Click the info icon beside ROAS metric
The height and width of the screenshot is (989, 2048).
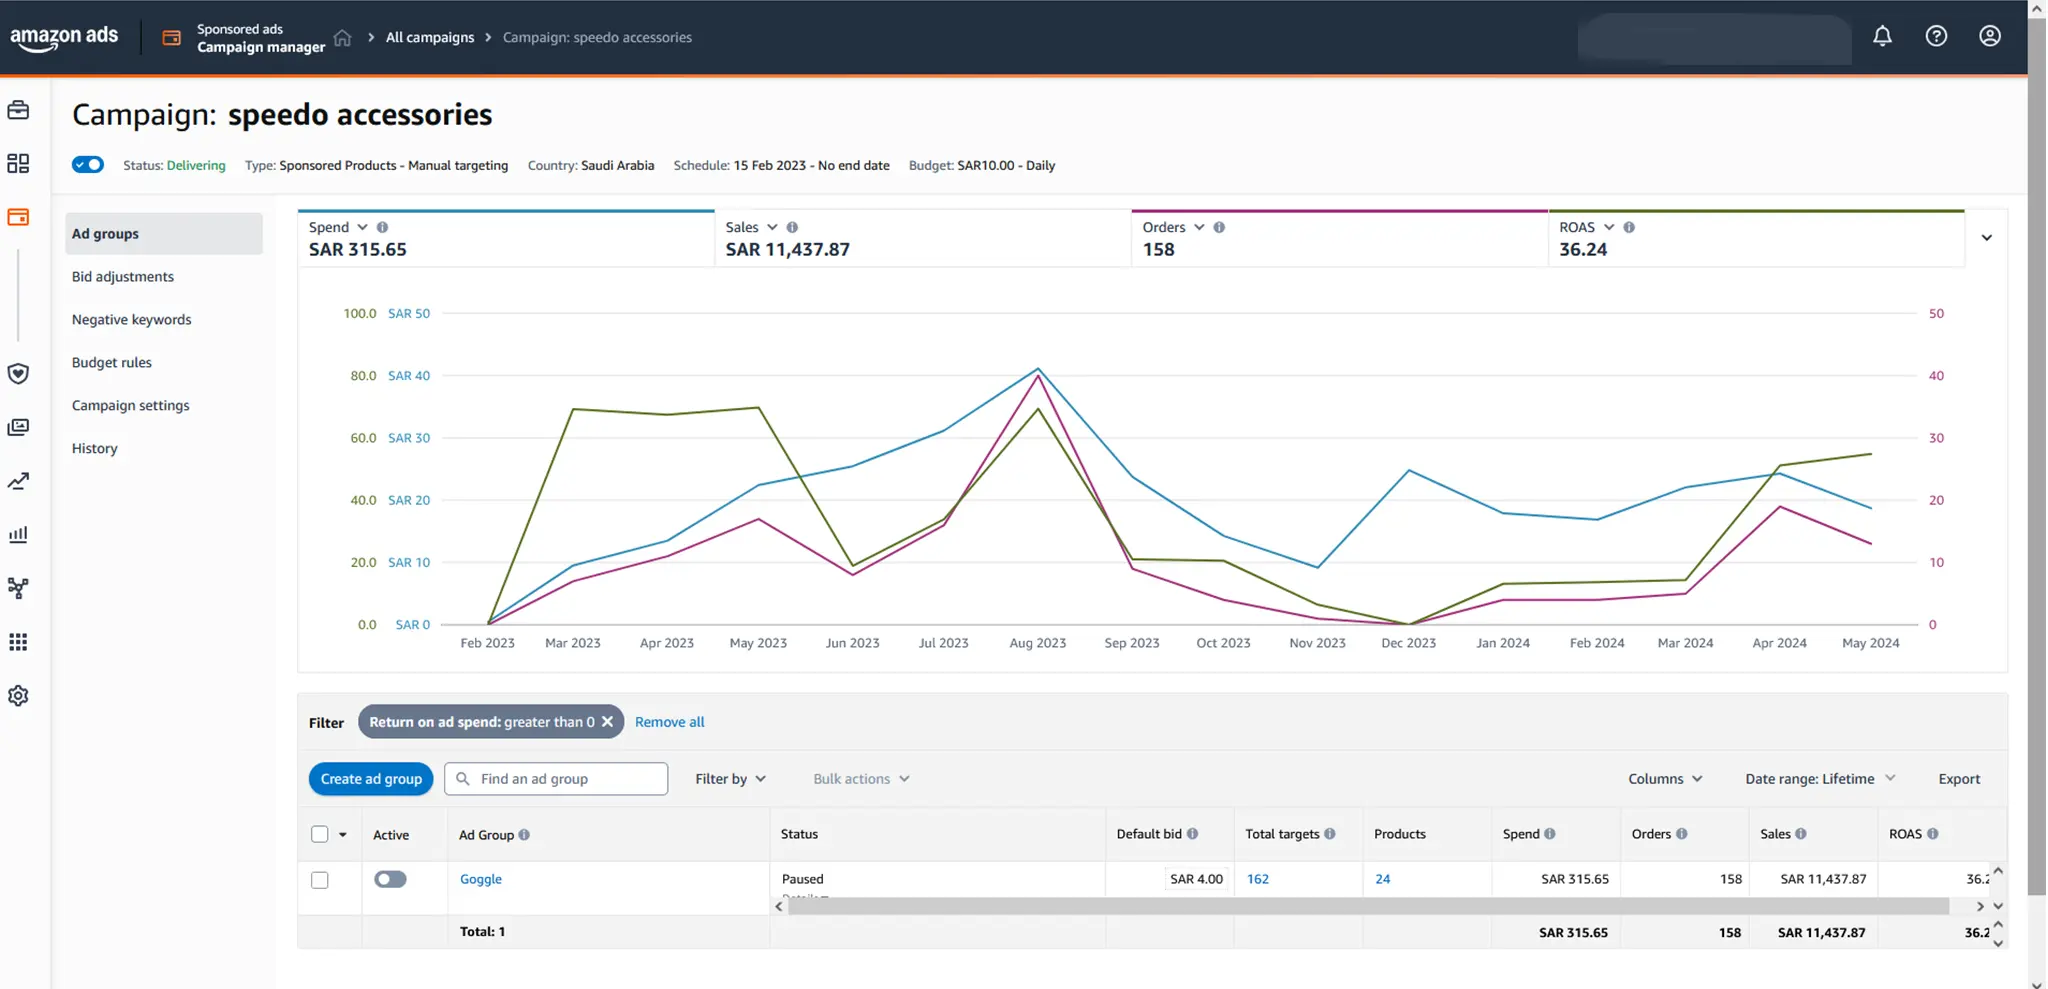[x=1629, y=228]
